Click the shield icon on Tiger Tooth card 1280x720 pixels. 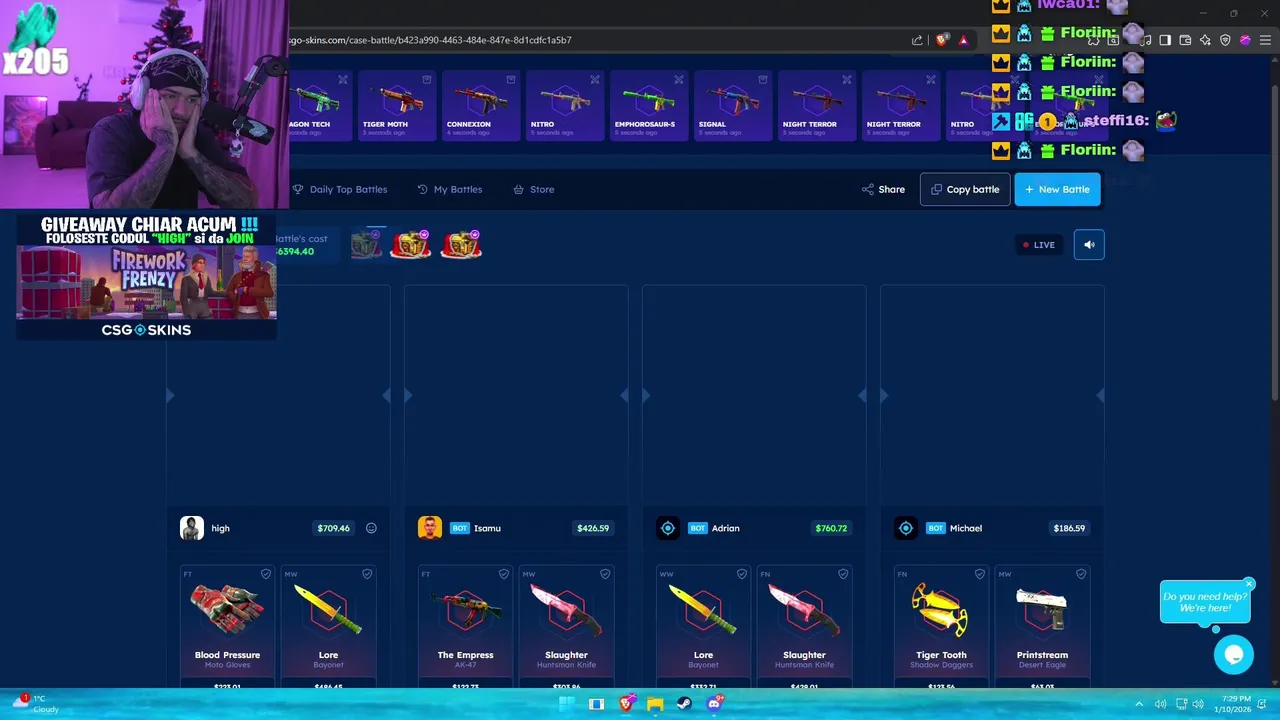(980, 574)
